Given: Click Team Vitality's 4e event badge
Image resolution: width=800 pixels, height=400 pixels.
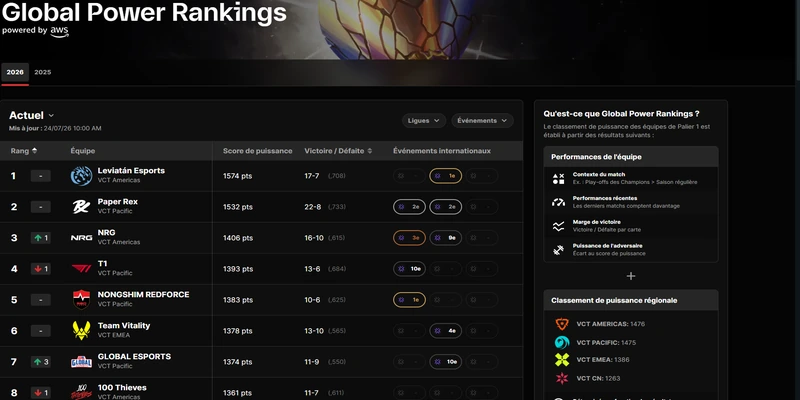Looking at the screenshot, I should tap(445, 331).
